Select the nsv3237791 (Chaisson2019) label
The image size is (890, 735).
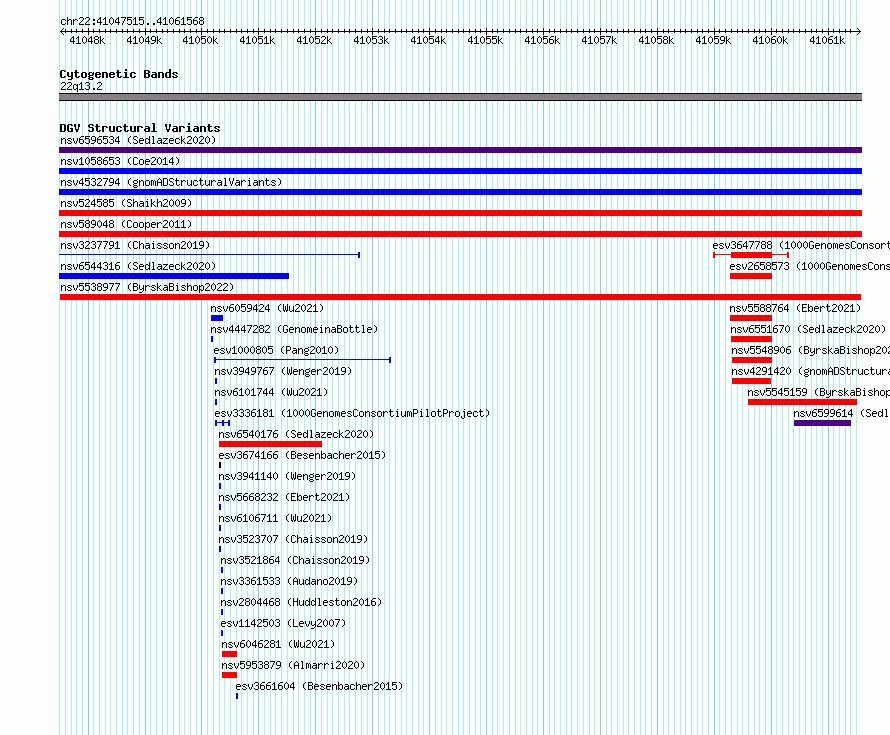[135, 245]
